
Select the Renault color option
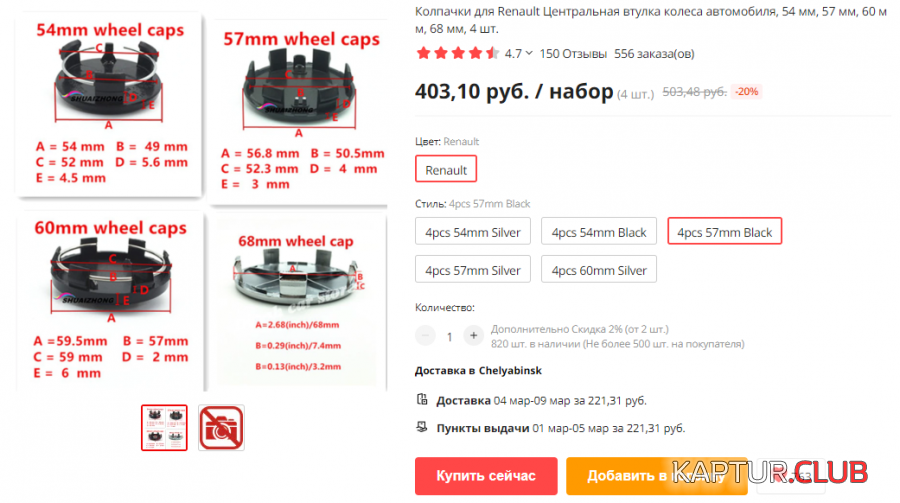(x=446, y=169)
